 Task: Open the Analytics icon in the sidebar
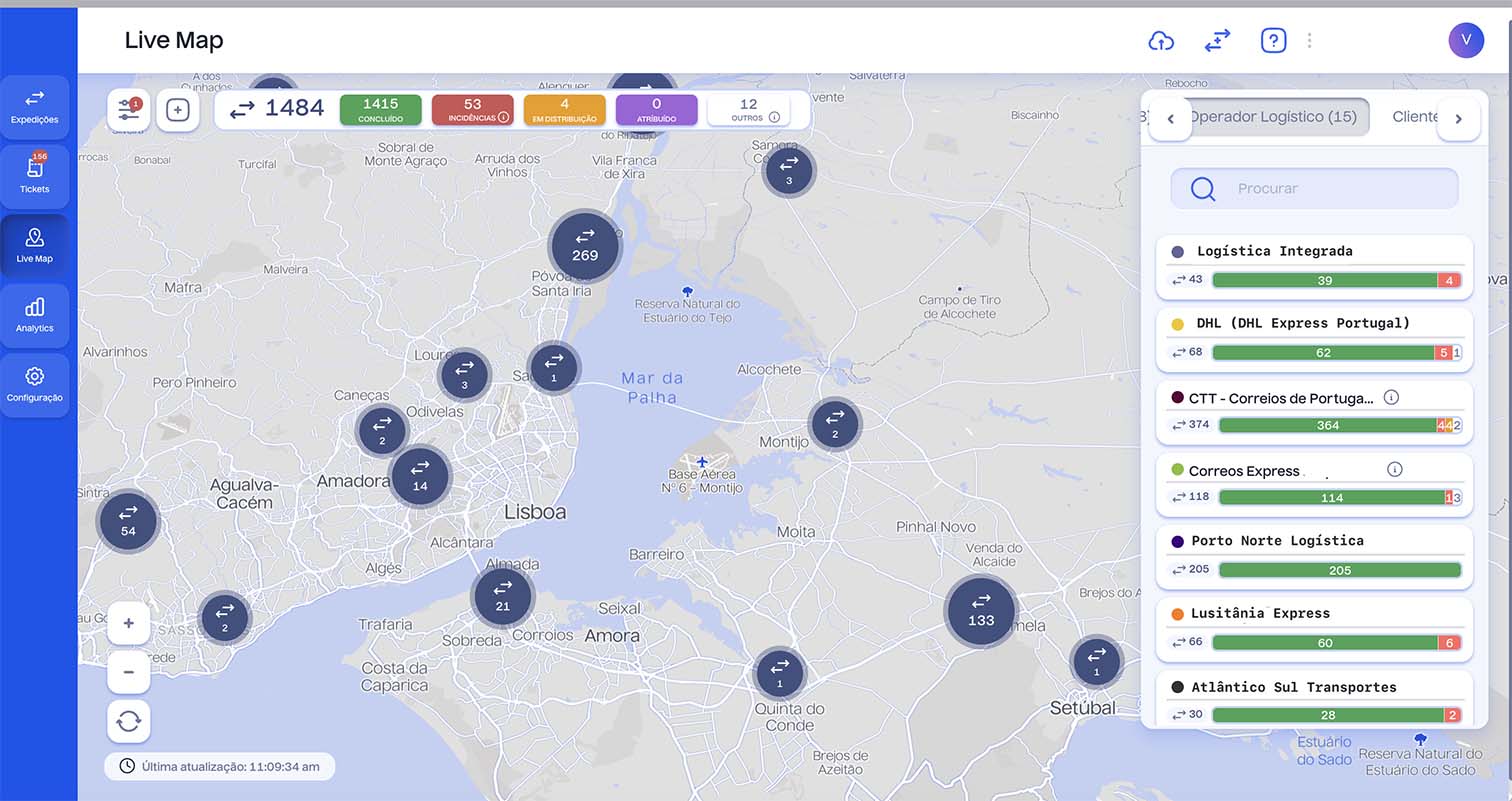pos(35,313)
